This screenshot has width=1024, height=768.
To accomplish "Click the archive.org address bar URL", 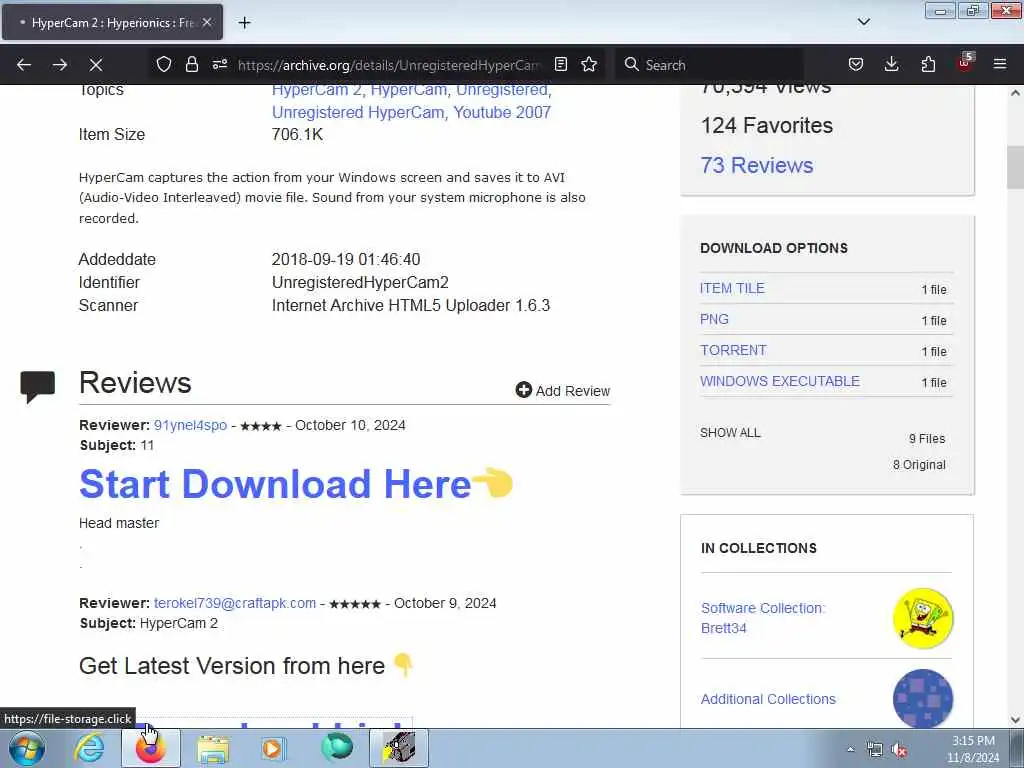I will [389, 65].
